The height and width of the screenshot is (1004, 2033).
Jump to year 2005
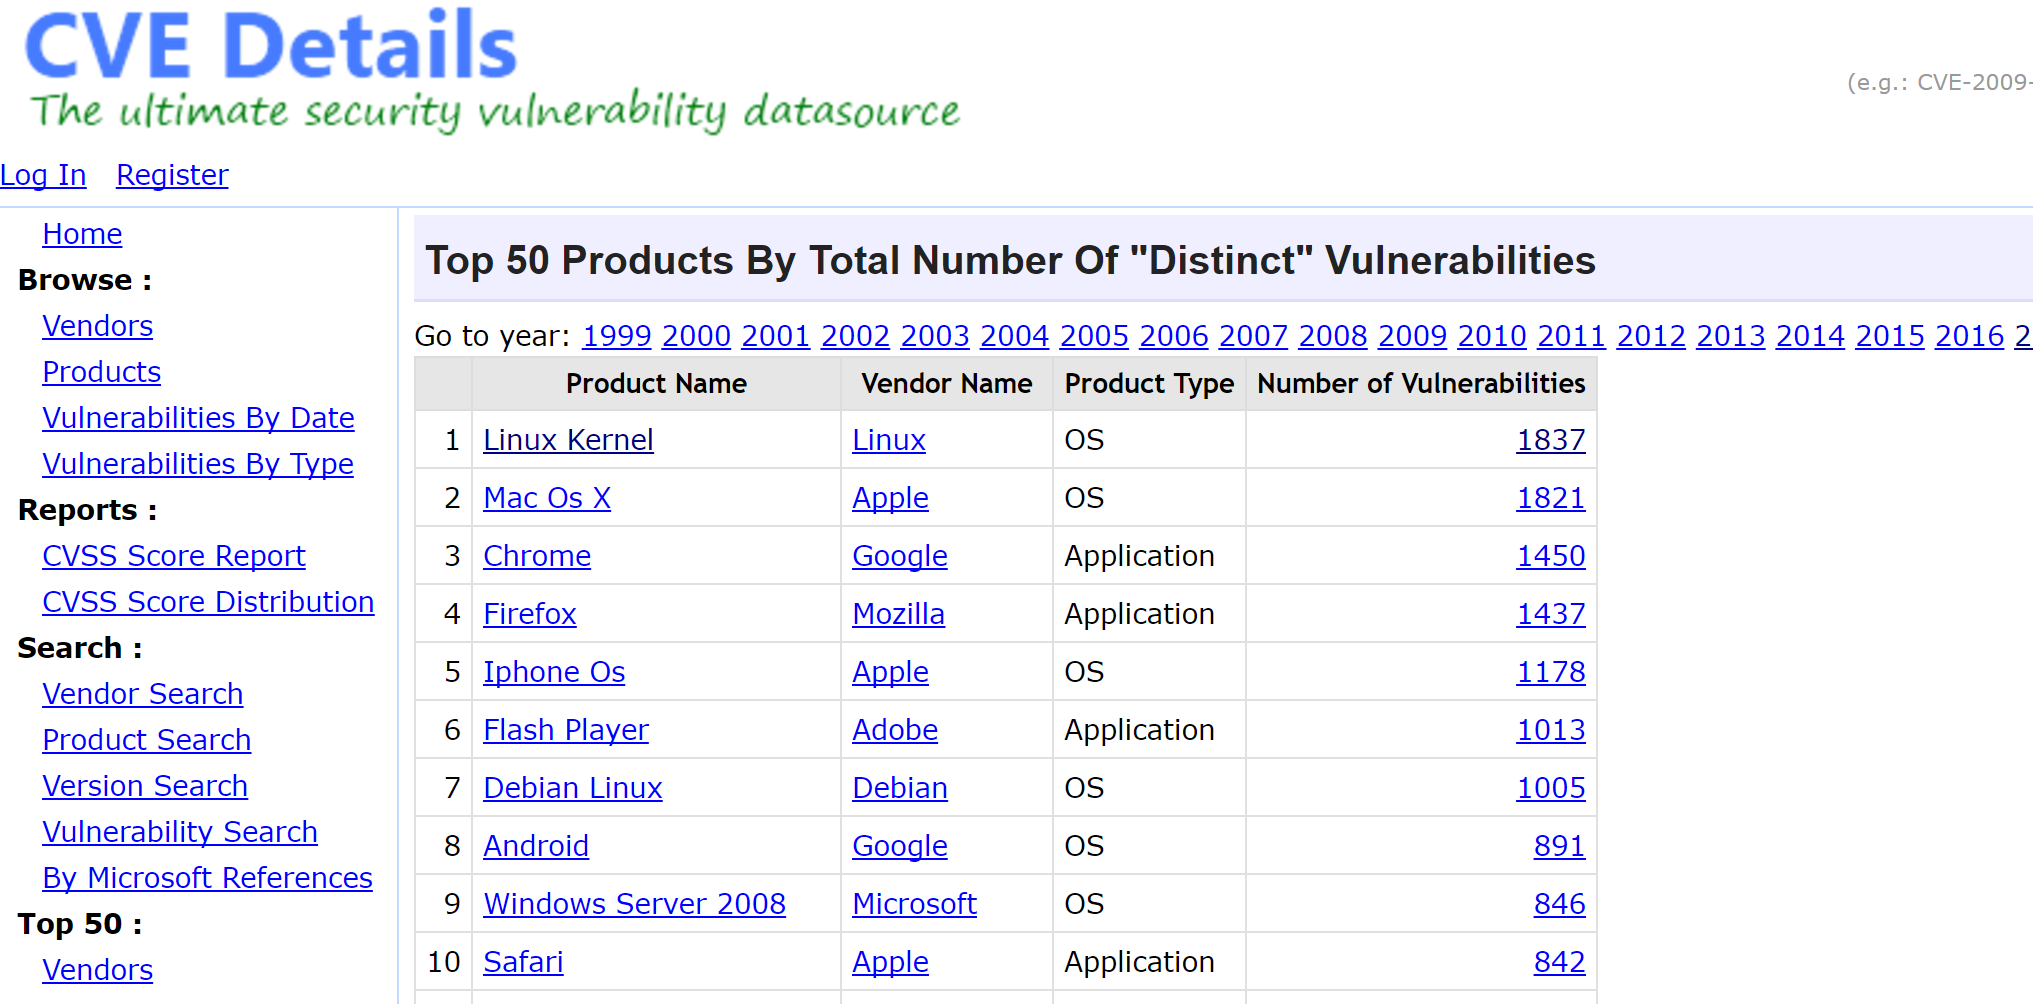pyautogui.click(x=1094, y=336)
